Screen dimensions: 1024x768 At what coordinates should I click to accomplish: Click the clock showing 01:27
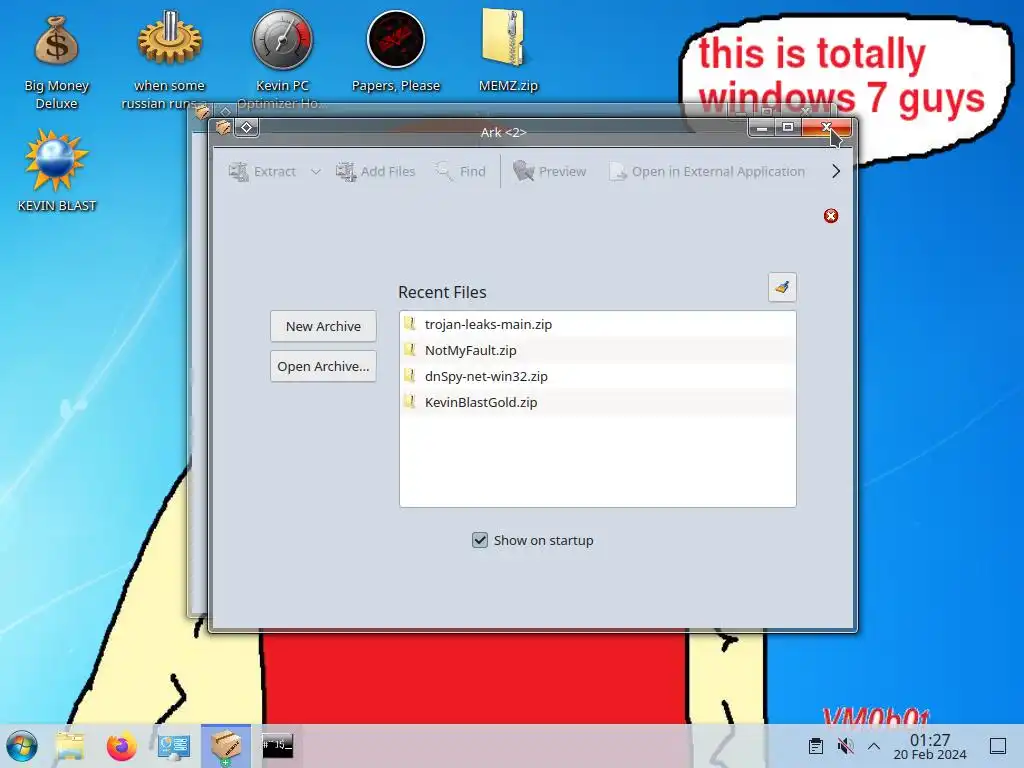coord(930,746)
